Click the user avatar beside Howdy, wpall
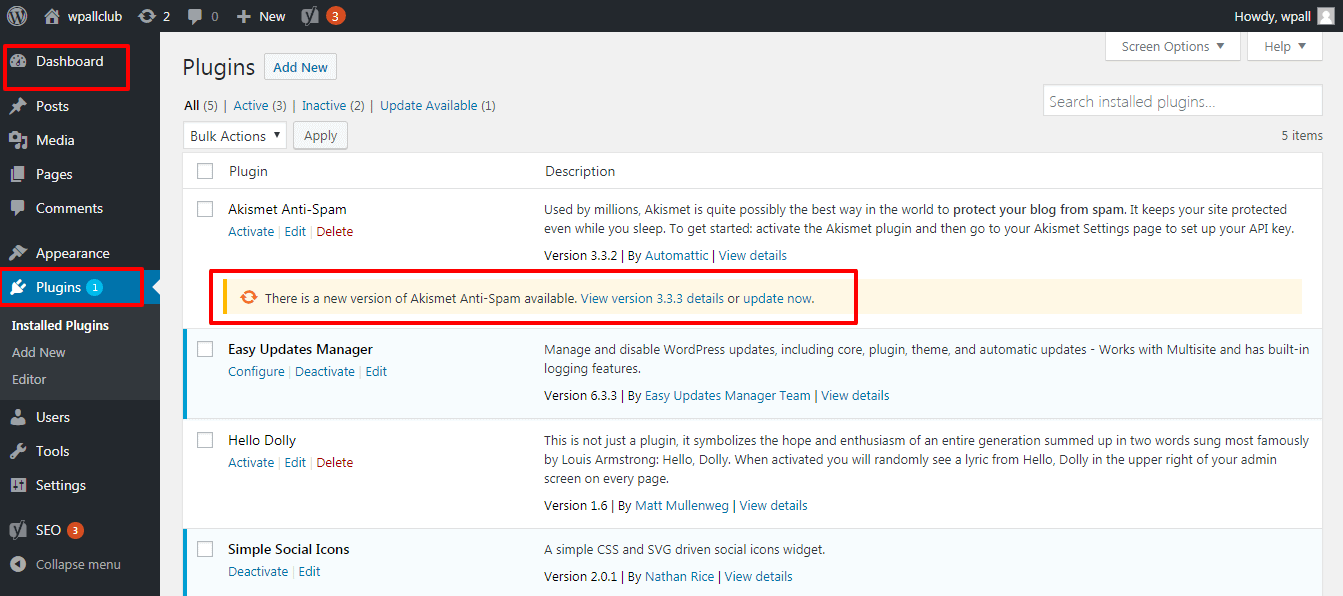Screen dimensions: 1343x596 [1324, 16]
